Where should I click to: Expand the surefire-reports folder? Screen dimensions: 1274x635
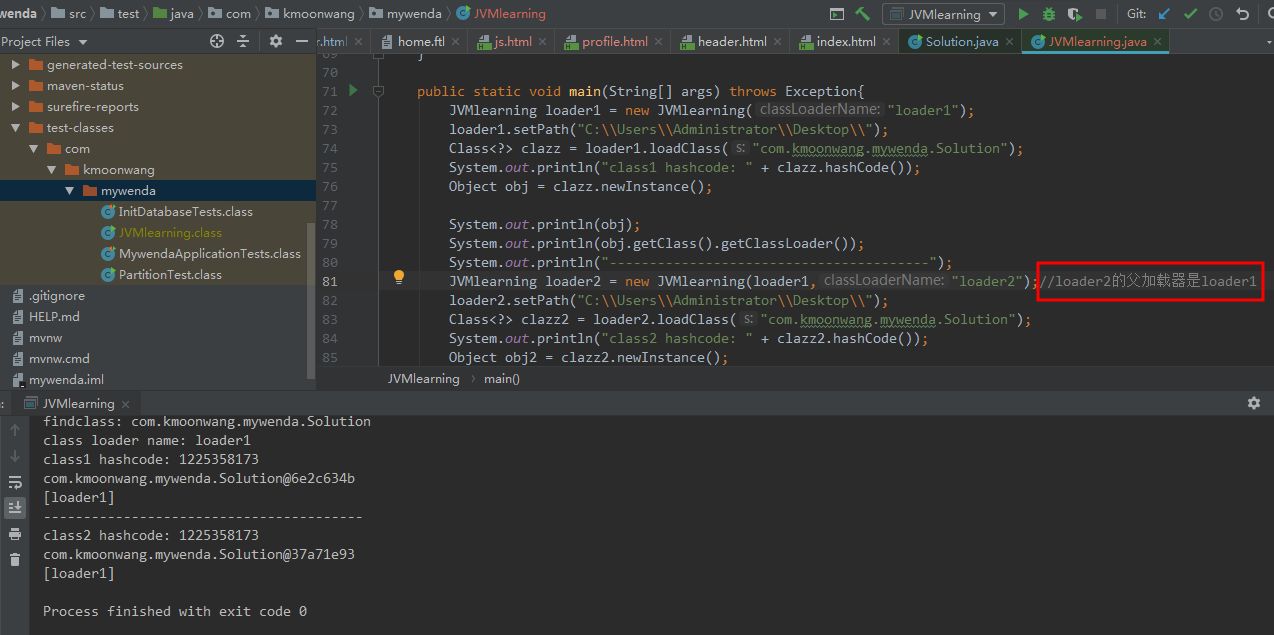(15, 107)
